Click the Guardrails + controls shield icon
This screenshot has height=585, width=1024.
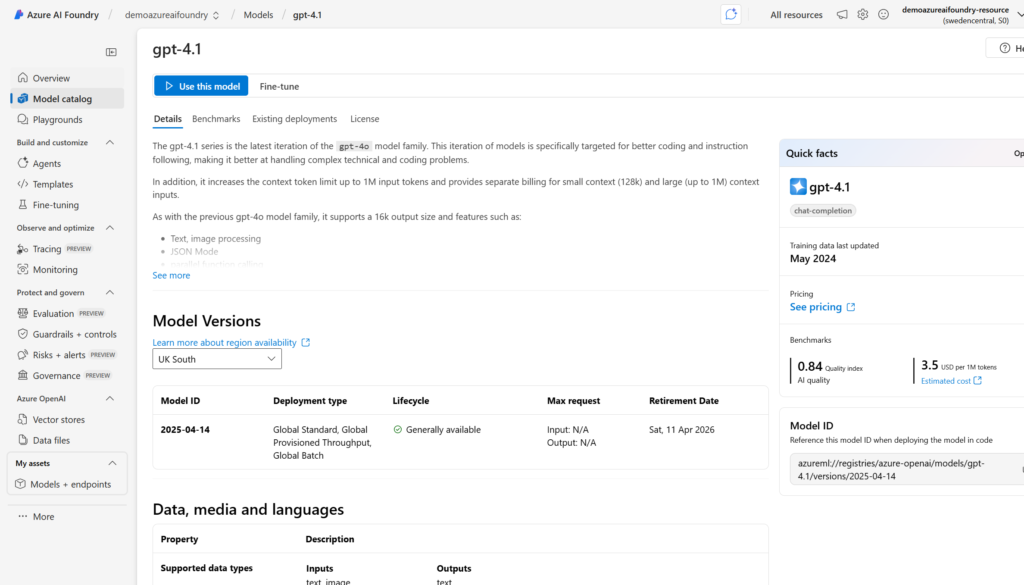click(x=23, y=334)
